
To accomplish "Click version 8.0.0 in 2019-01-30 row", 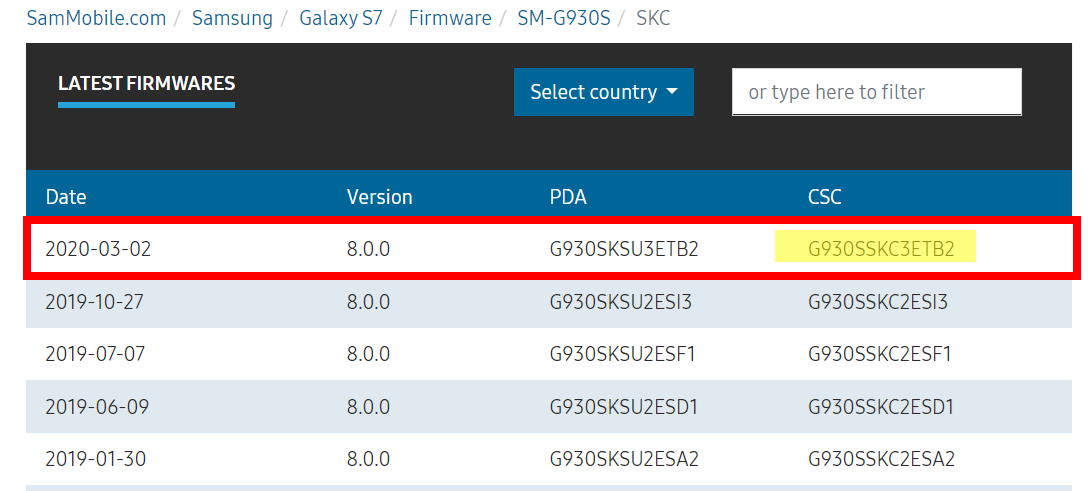I will click(368, 459).
